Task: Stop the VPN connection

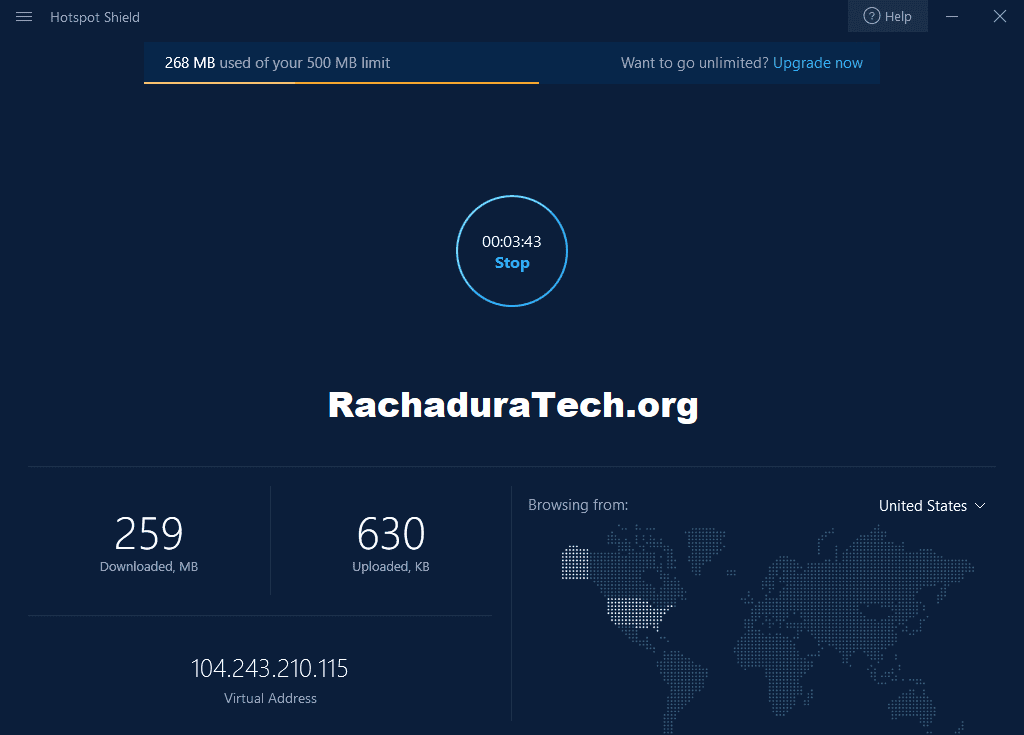Action: (x=512, y=263)
